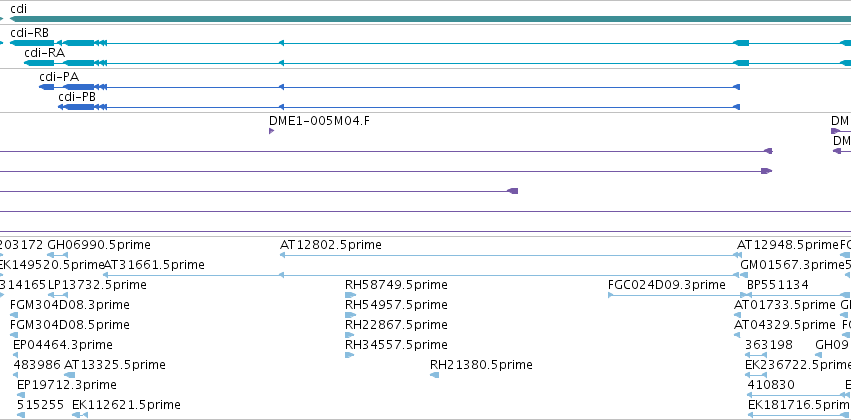This screenshot has width=851, height=420.
Task: Click the EK236722.5prime label
Action: coord(798,365)
